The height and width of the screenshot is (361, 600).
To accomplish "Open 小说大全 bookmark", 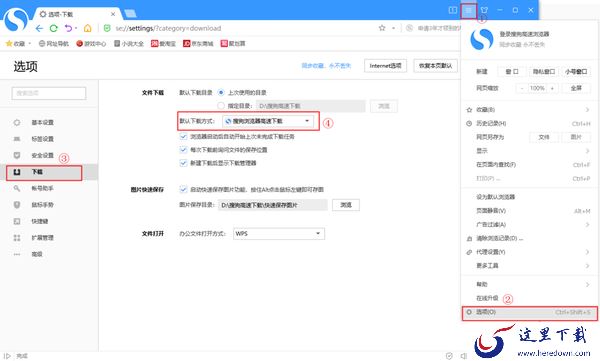I will coord(129,44).
